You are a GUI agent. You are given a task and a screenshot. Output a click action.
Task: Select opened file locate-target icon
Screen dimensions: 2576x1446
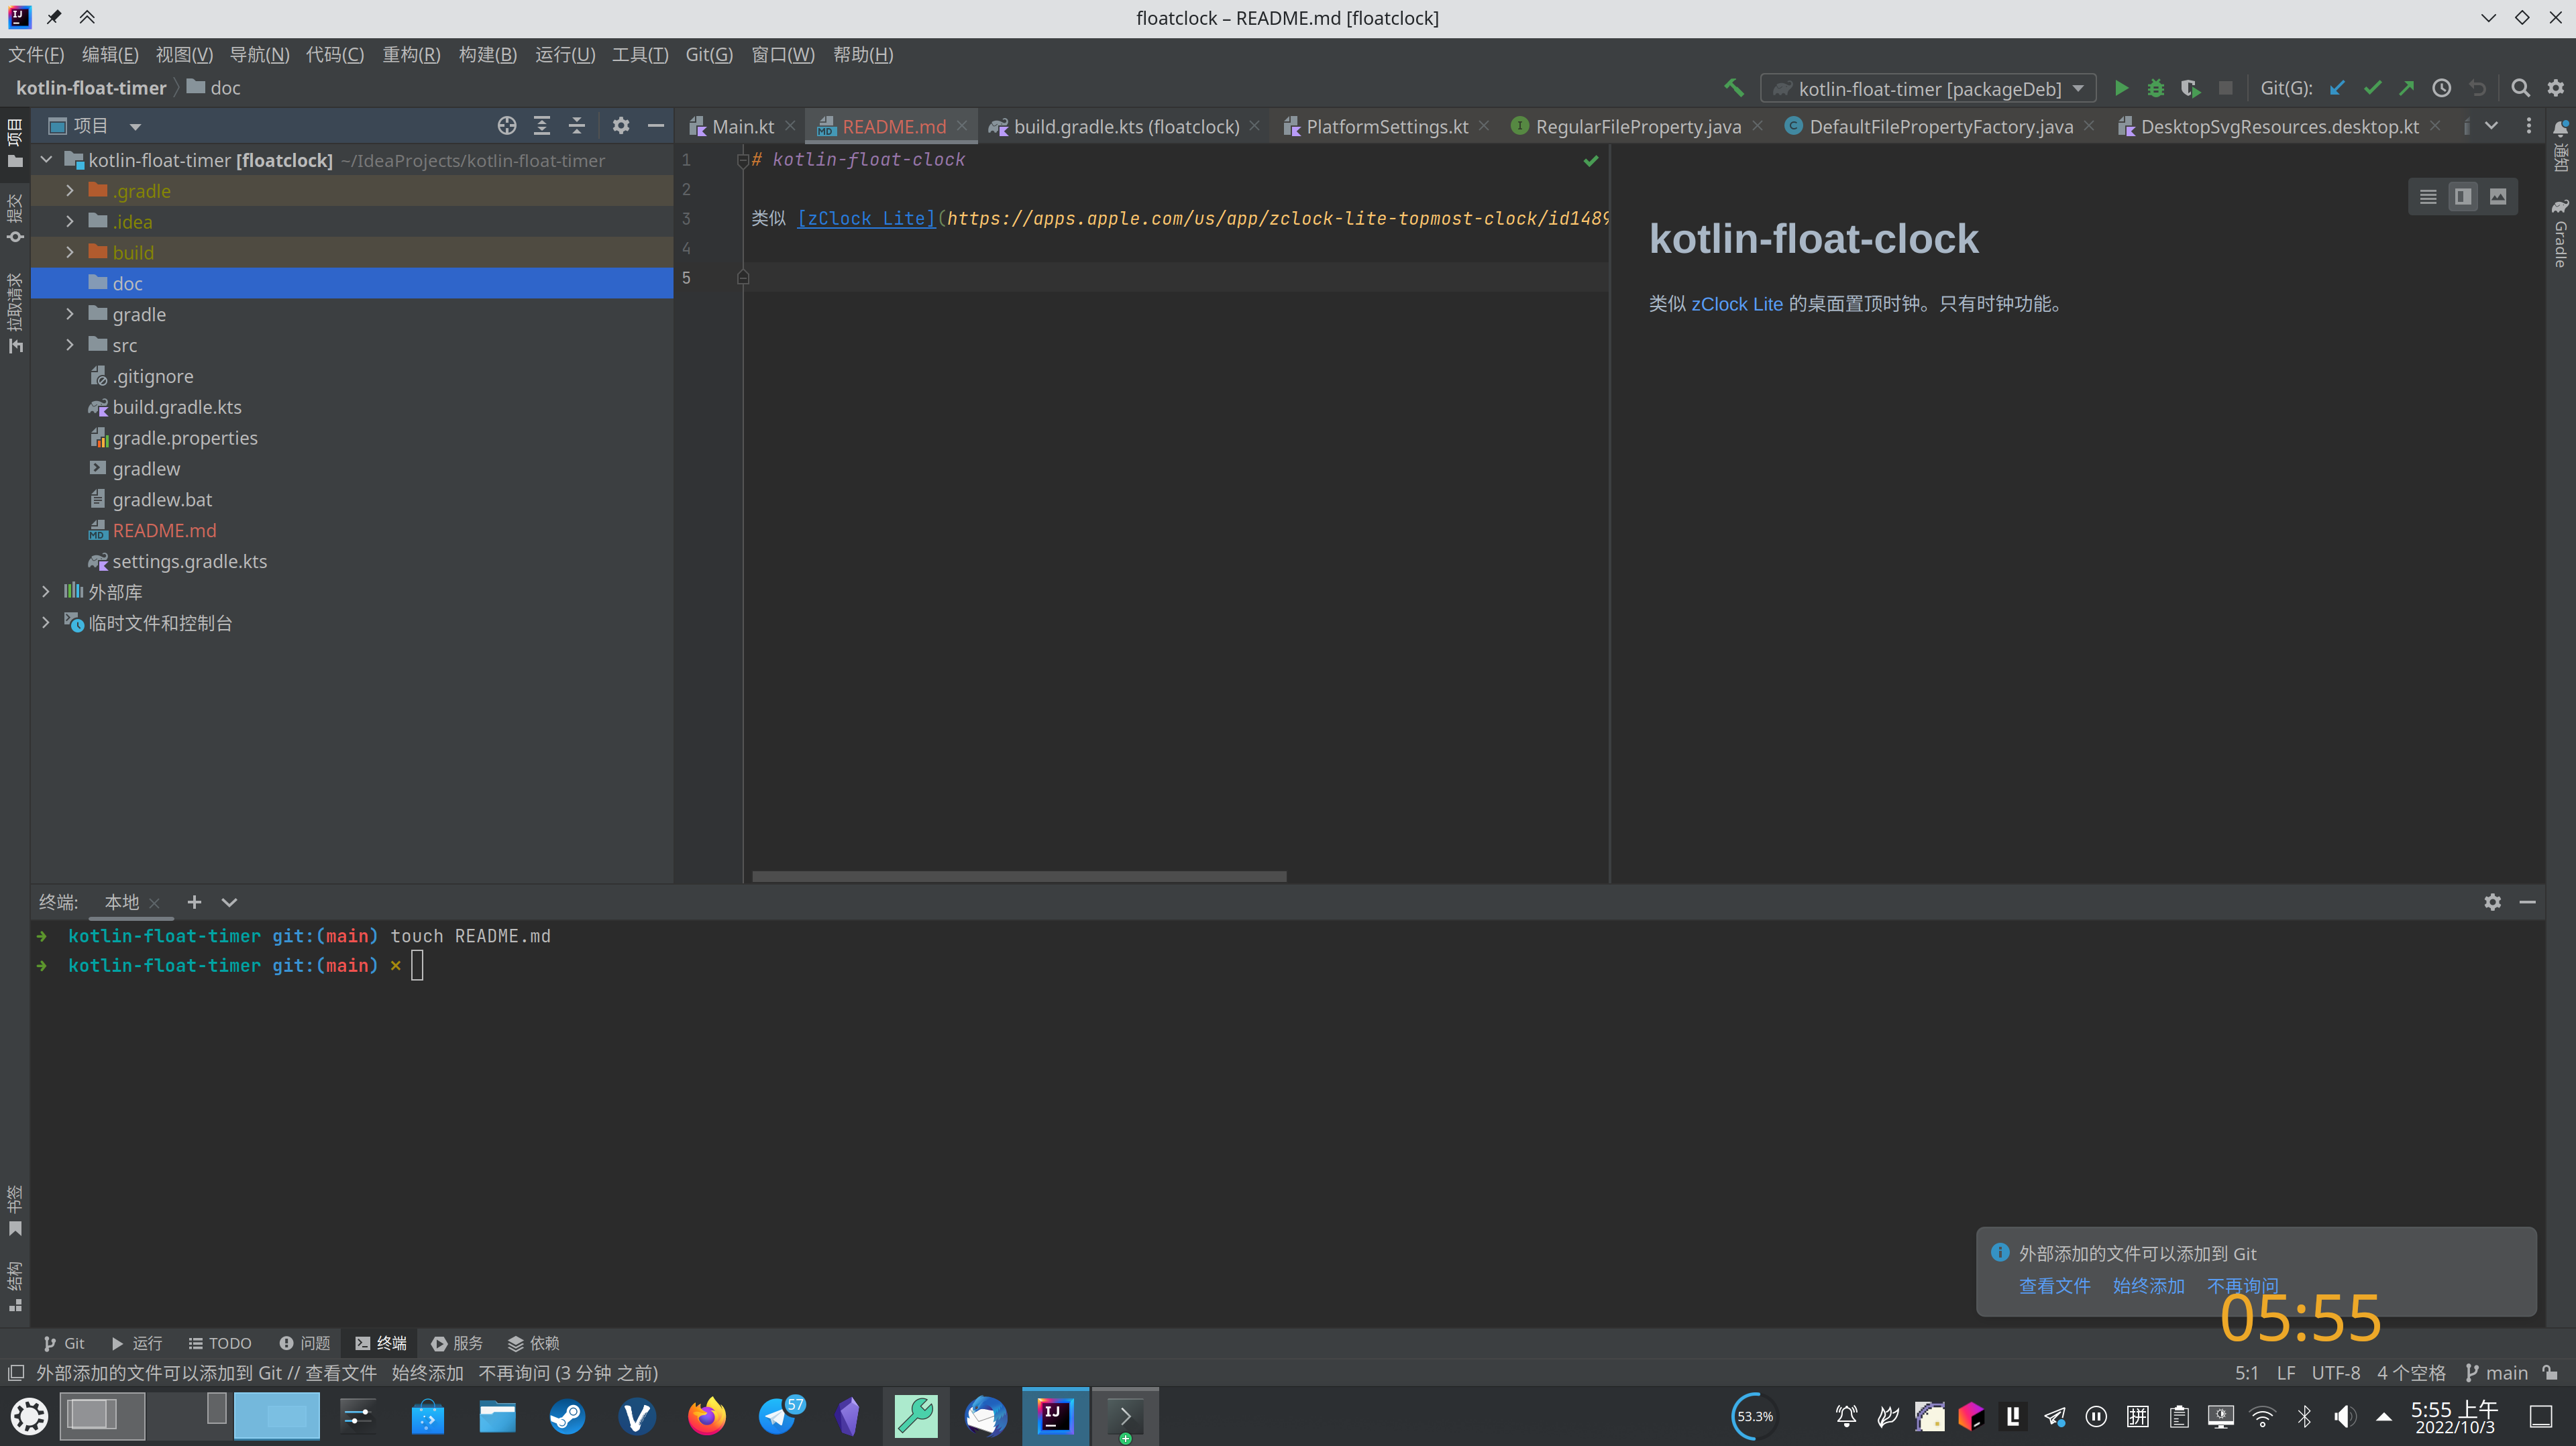pyautogui.click(x=507, y=125)
